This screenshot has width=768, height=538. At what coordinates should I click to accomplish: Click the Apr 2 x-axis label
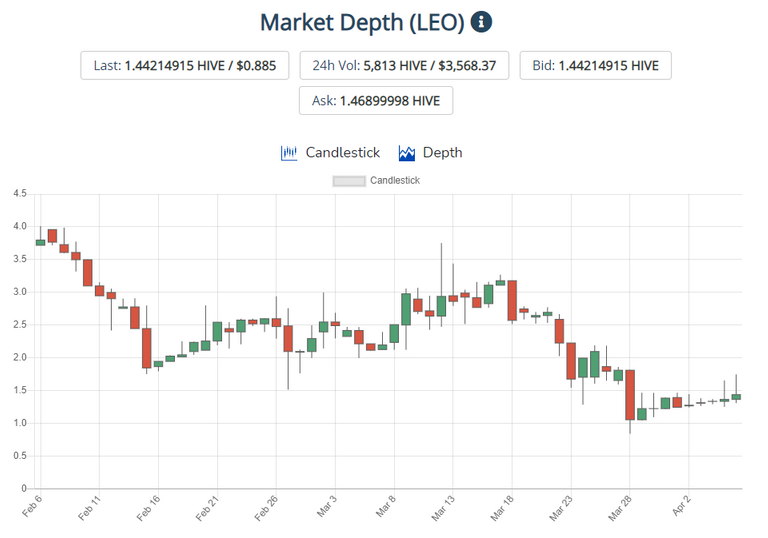click(x=681, y=505)
